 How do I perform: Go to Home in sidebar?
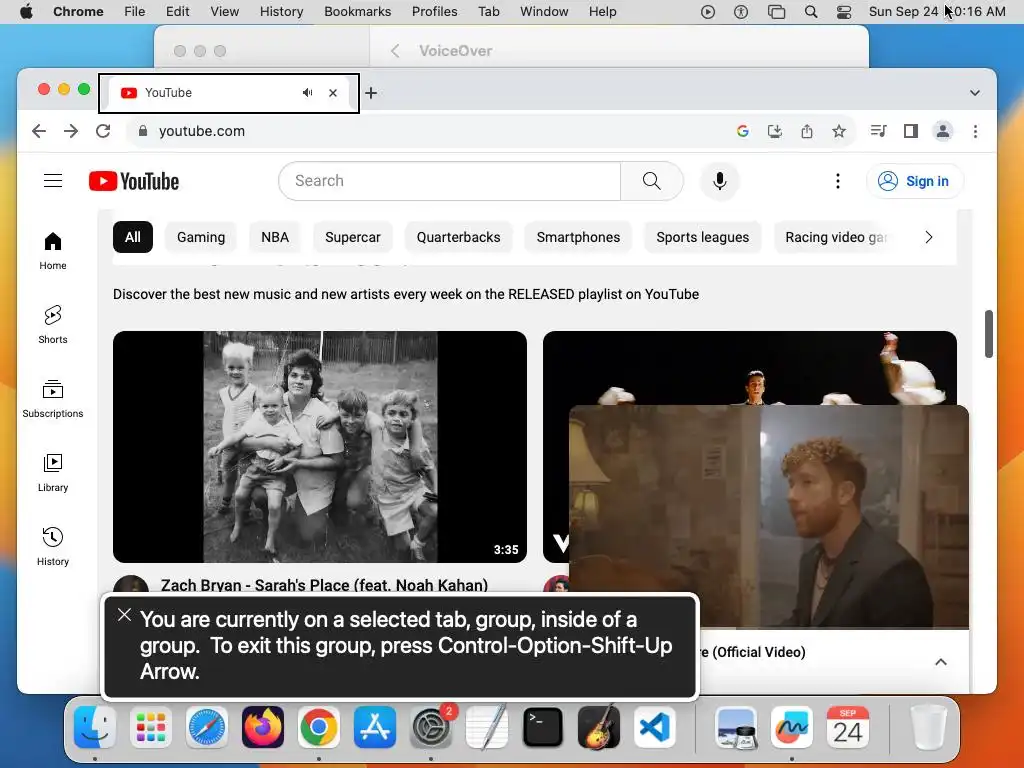pyautogui.click(x=53, y=251)
